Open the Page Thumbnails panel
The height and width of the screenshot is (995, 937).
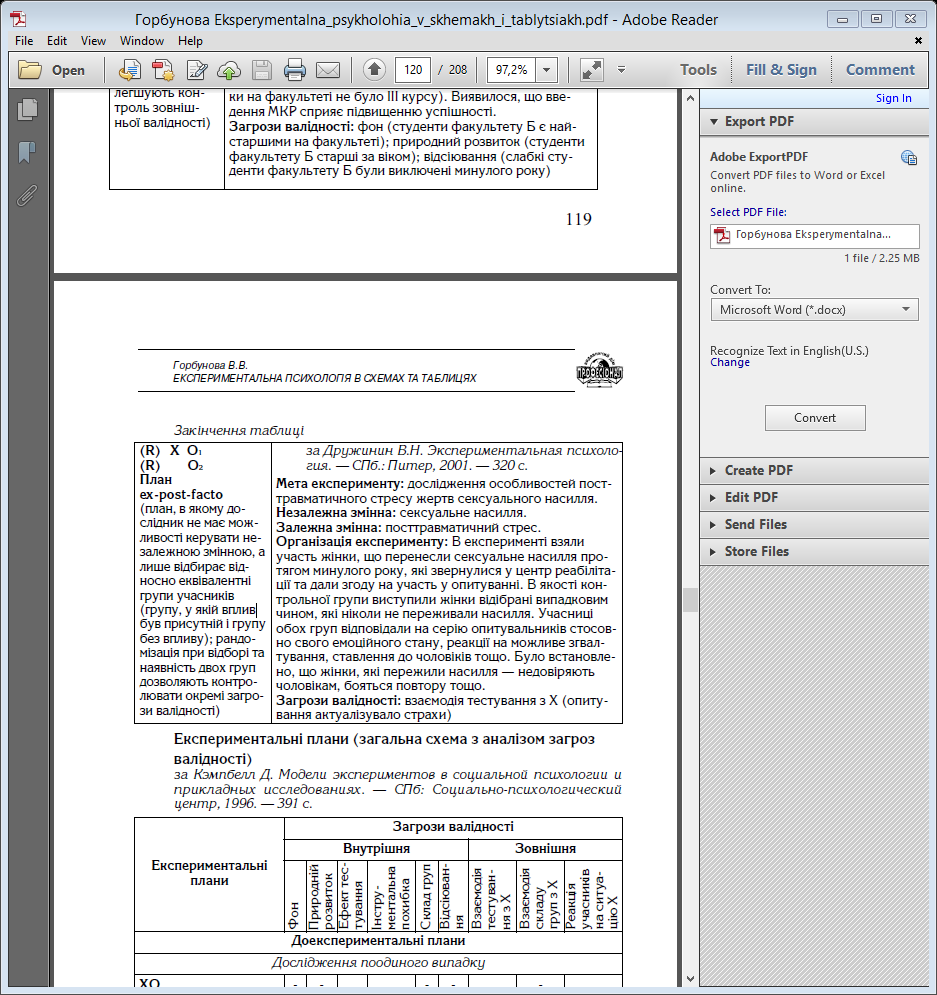[x=27, y=110]
